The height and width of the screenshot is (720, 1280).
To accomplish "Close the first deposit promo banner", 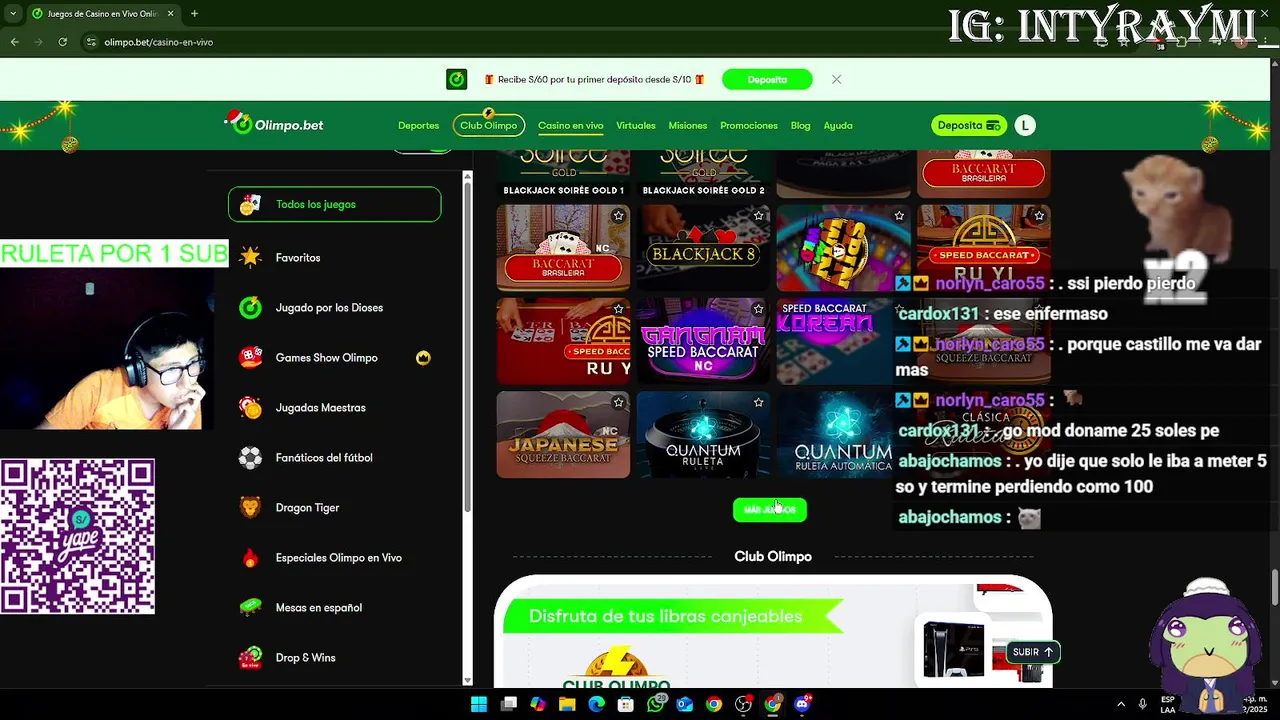I will [x=836, y=79].
